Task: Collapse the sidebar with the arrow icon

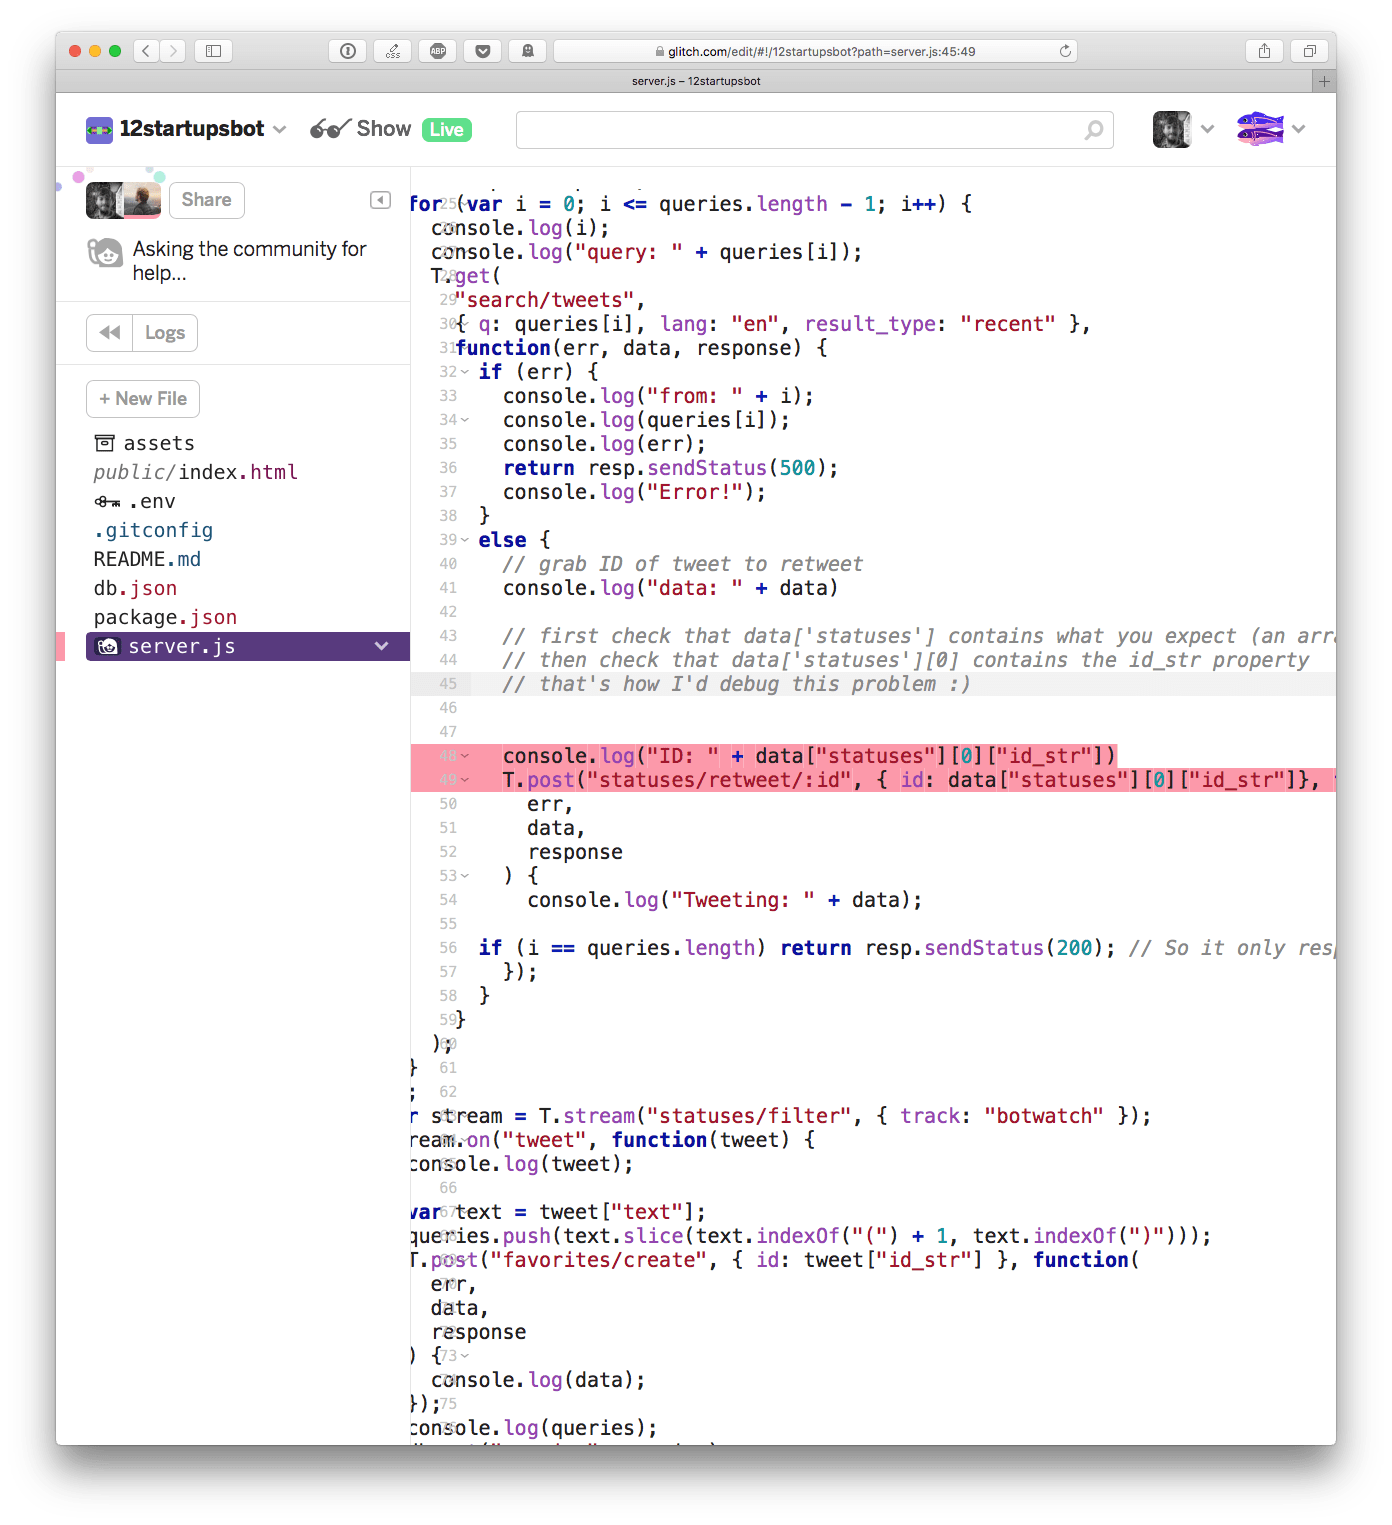Action: tap(380, 200)
